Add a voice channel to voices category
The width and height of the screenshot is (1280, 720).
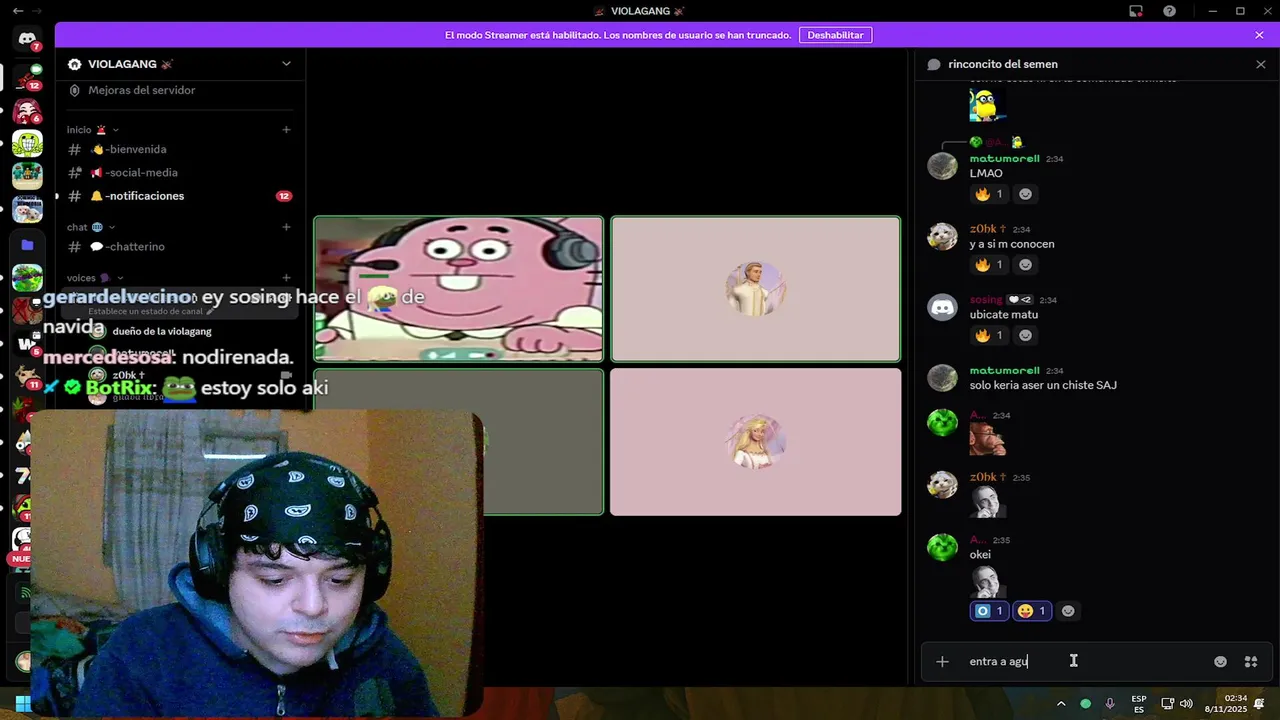pyautogui.click(x=286, y=278)
